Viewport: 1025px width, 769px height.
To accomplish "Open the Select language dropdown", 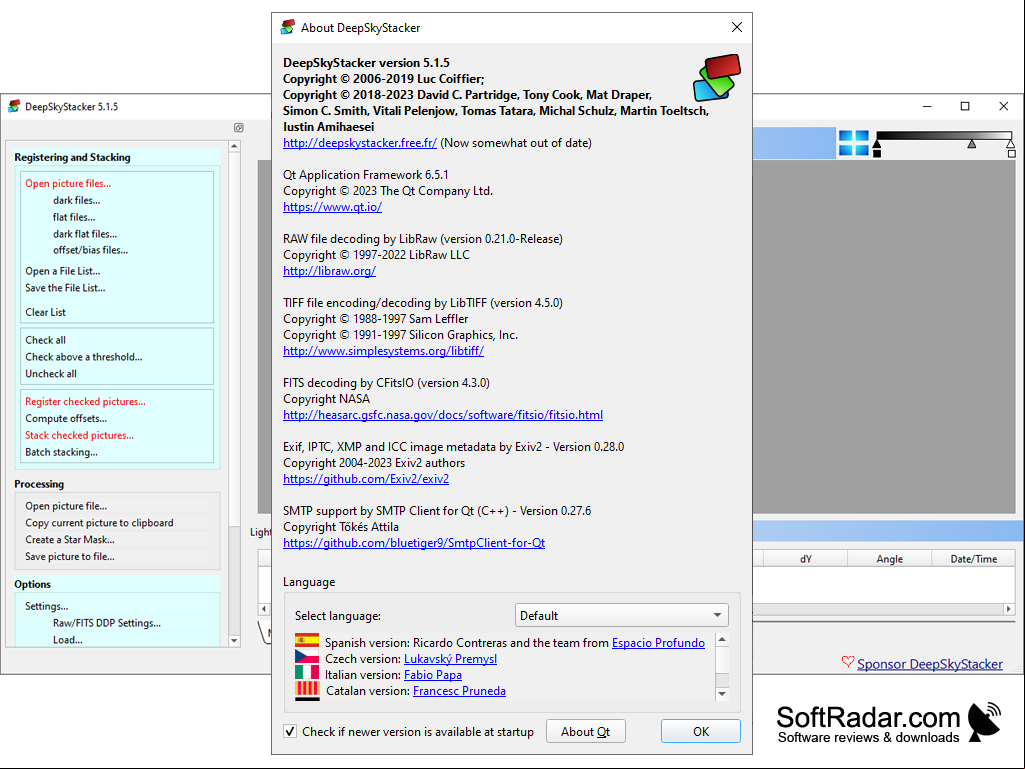I will [621, 615].
